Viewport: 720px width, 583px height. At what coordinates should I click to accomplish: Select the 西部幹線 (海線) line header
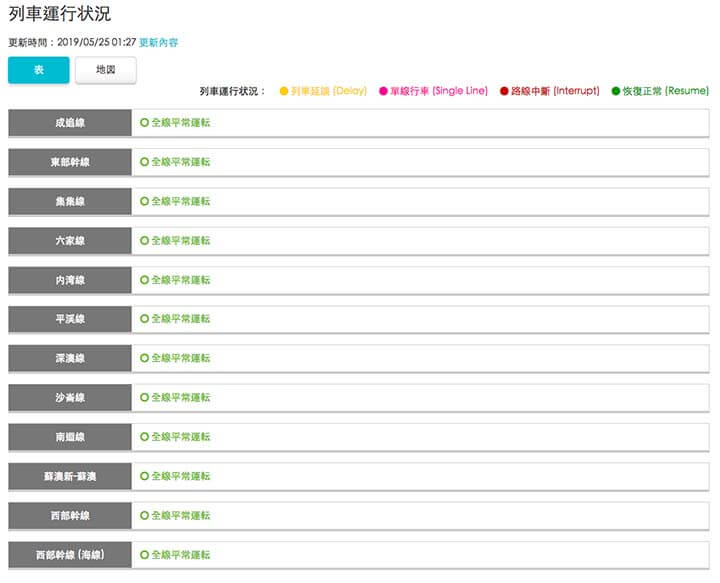click(70, 555)
